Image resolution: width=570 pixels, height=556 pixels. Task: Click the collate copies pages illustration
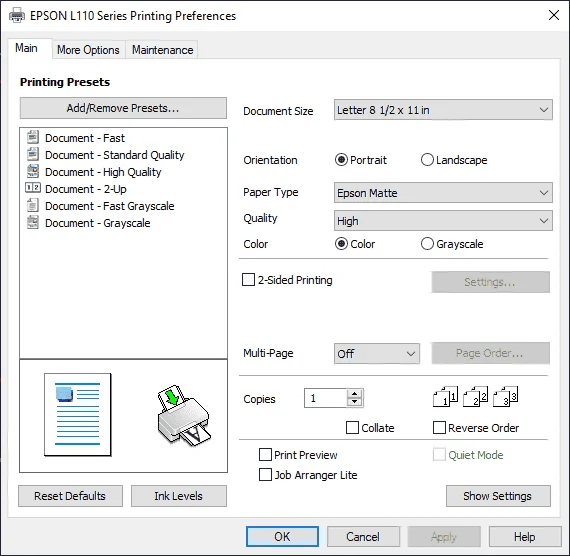coord(475,396)
